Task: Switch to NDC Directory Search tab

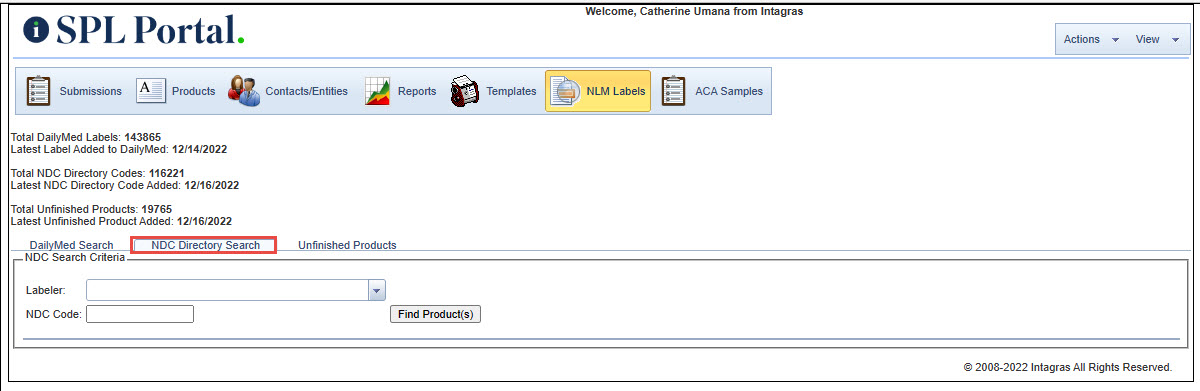Action: (x=205, y=245)
